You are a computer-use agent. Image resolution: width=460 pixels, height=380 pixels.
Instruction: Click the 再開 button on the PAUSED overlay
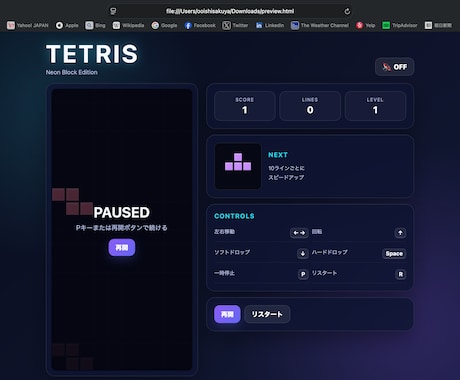coord(122,248)
